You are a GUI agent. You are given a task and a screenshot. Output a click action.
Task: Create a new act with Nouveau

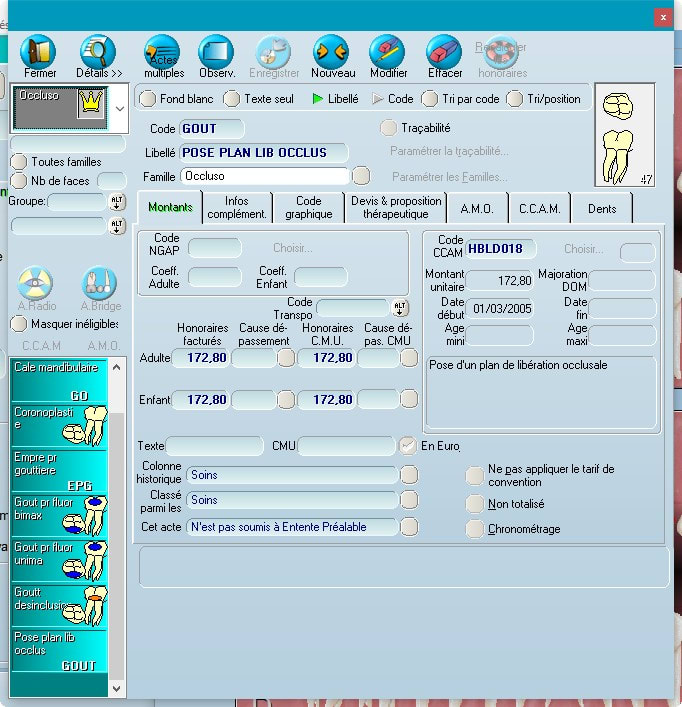tap(332, 52)
